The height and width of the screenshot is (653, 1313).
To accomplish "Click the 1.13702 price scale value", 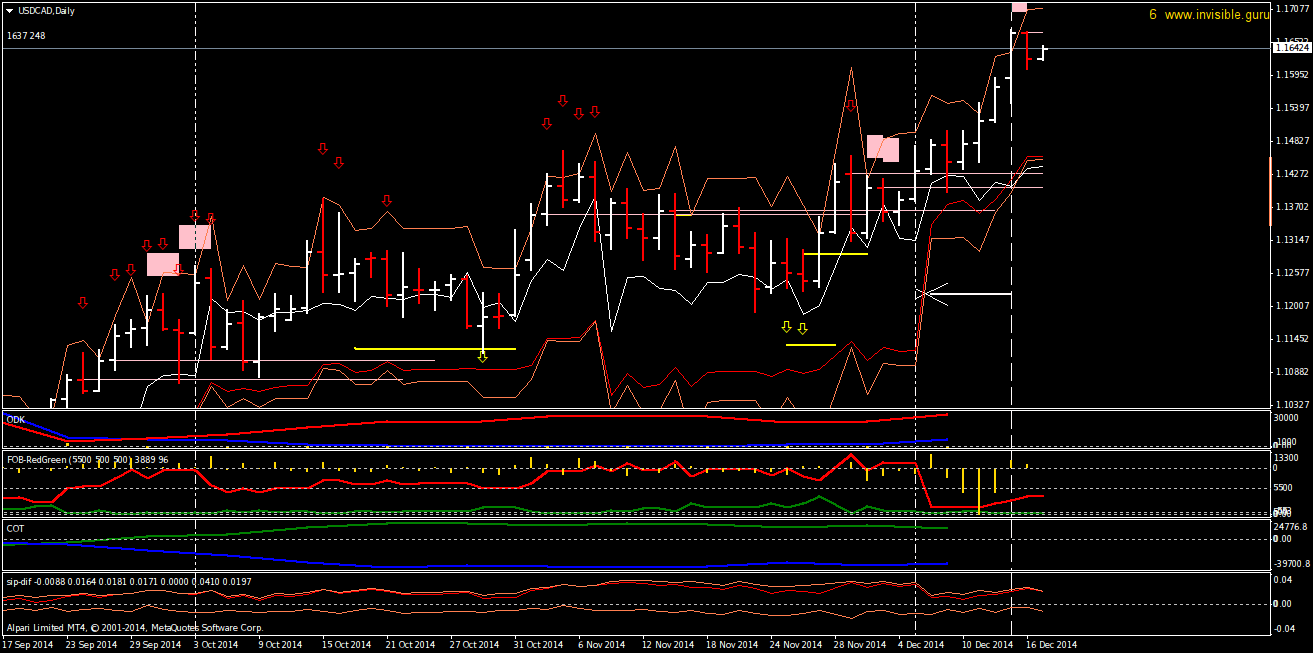I will pyautogui.click(x=1291, y=207).
